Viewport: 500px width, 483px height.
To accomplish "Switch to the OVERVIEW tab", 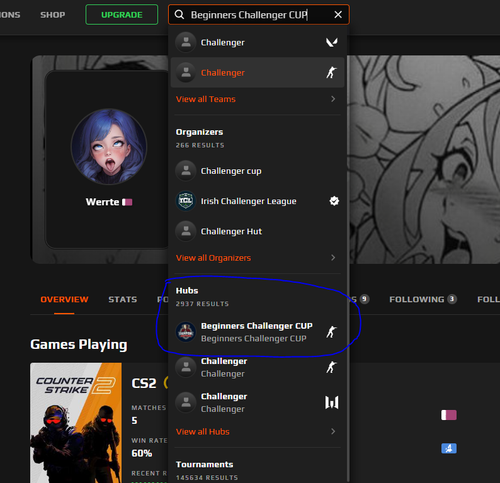I will 64,299.
